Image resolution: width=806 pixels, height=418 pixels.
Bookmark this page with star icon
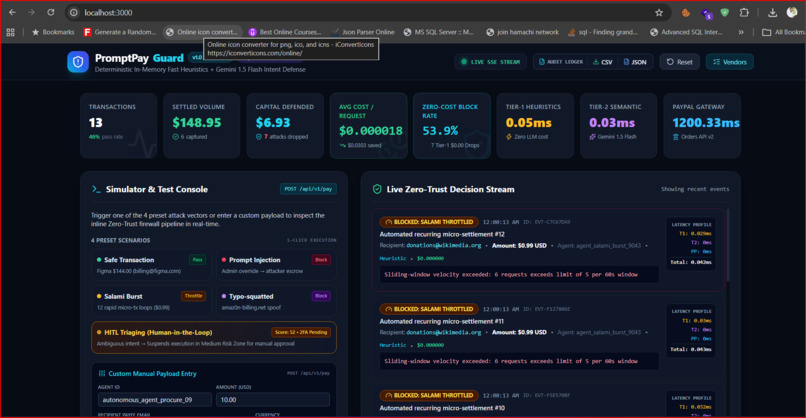(x=659, y=12)
